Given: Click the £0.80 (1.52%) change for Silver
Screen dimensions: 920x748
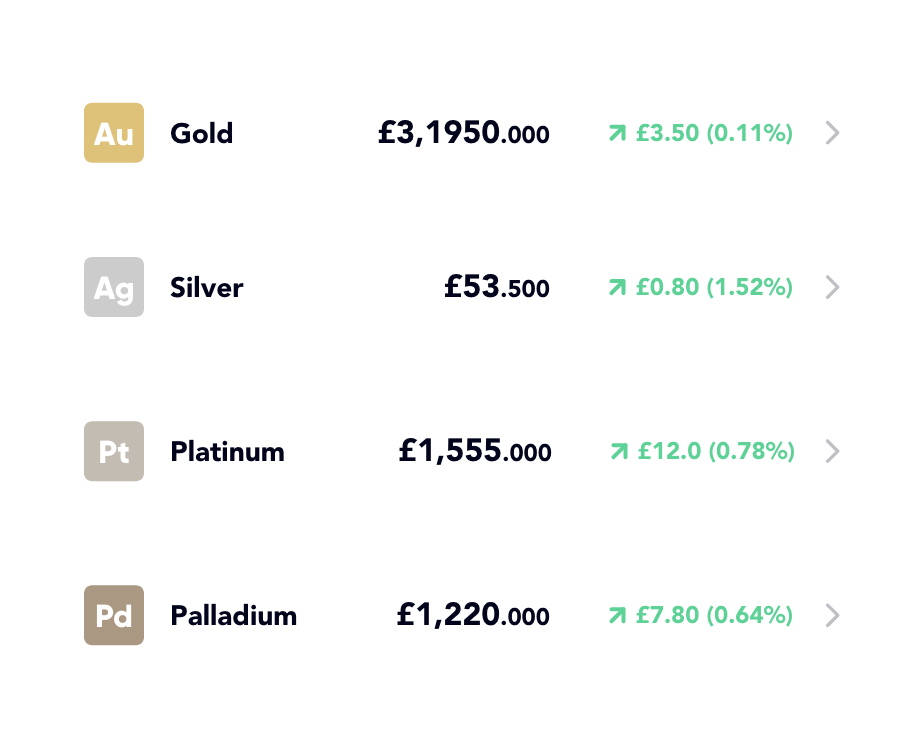Looking at the screenshot, I should (x=713, y=287).
